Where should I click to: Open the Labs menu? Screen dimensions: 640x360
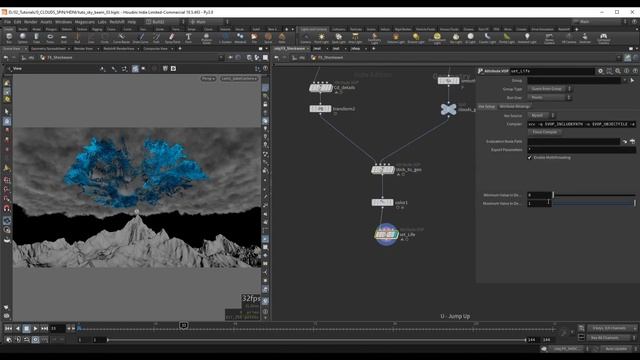coord(102,22)
